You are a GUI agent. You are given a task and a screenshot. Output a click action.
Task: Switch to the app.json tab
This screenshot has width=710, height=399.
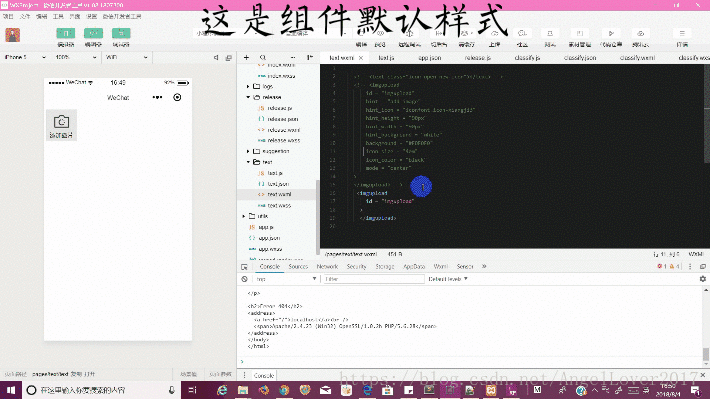point(429,58)
